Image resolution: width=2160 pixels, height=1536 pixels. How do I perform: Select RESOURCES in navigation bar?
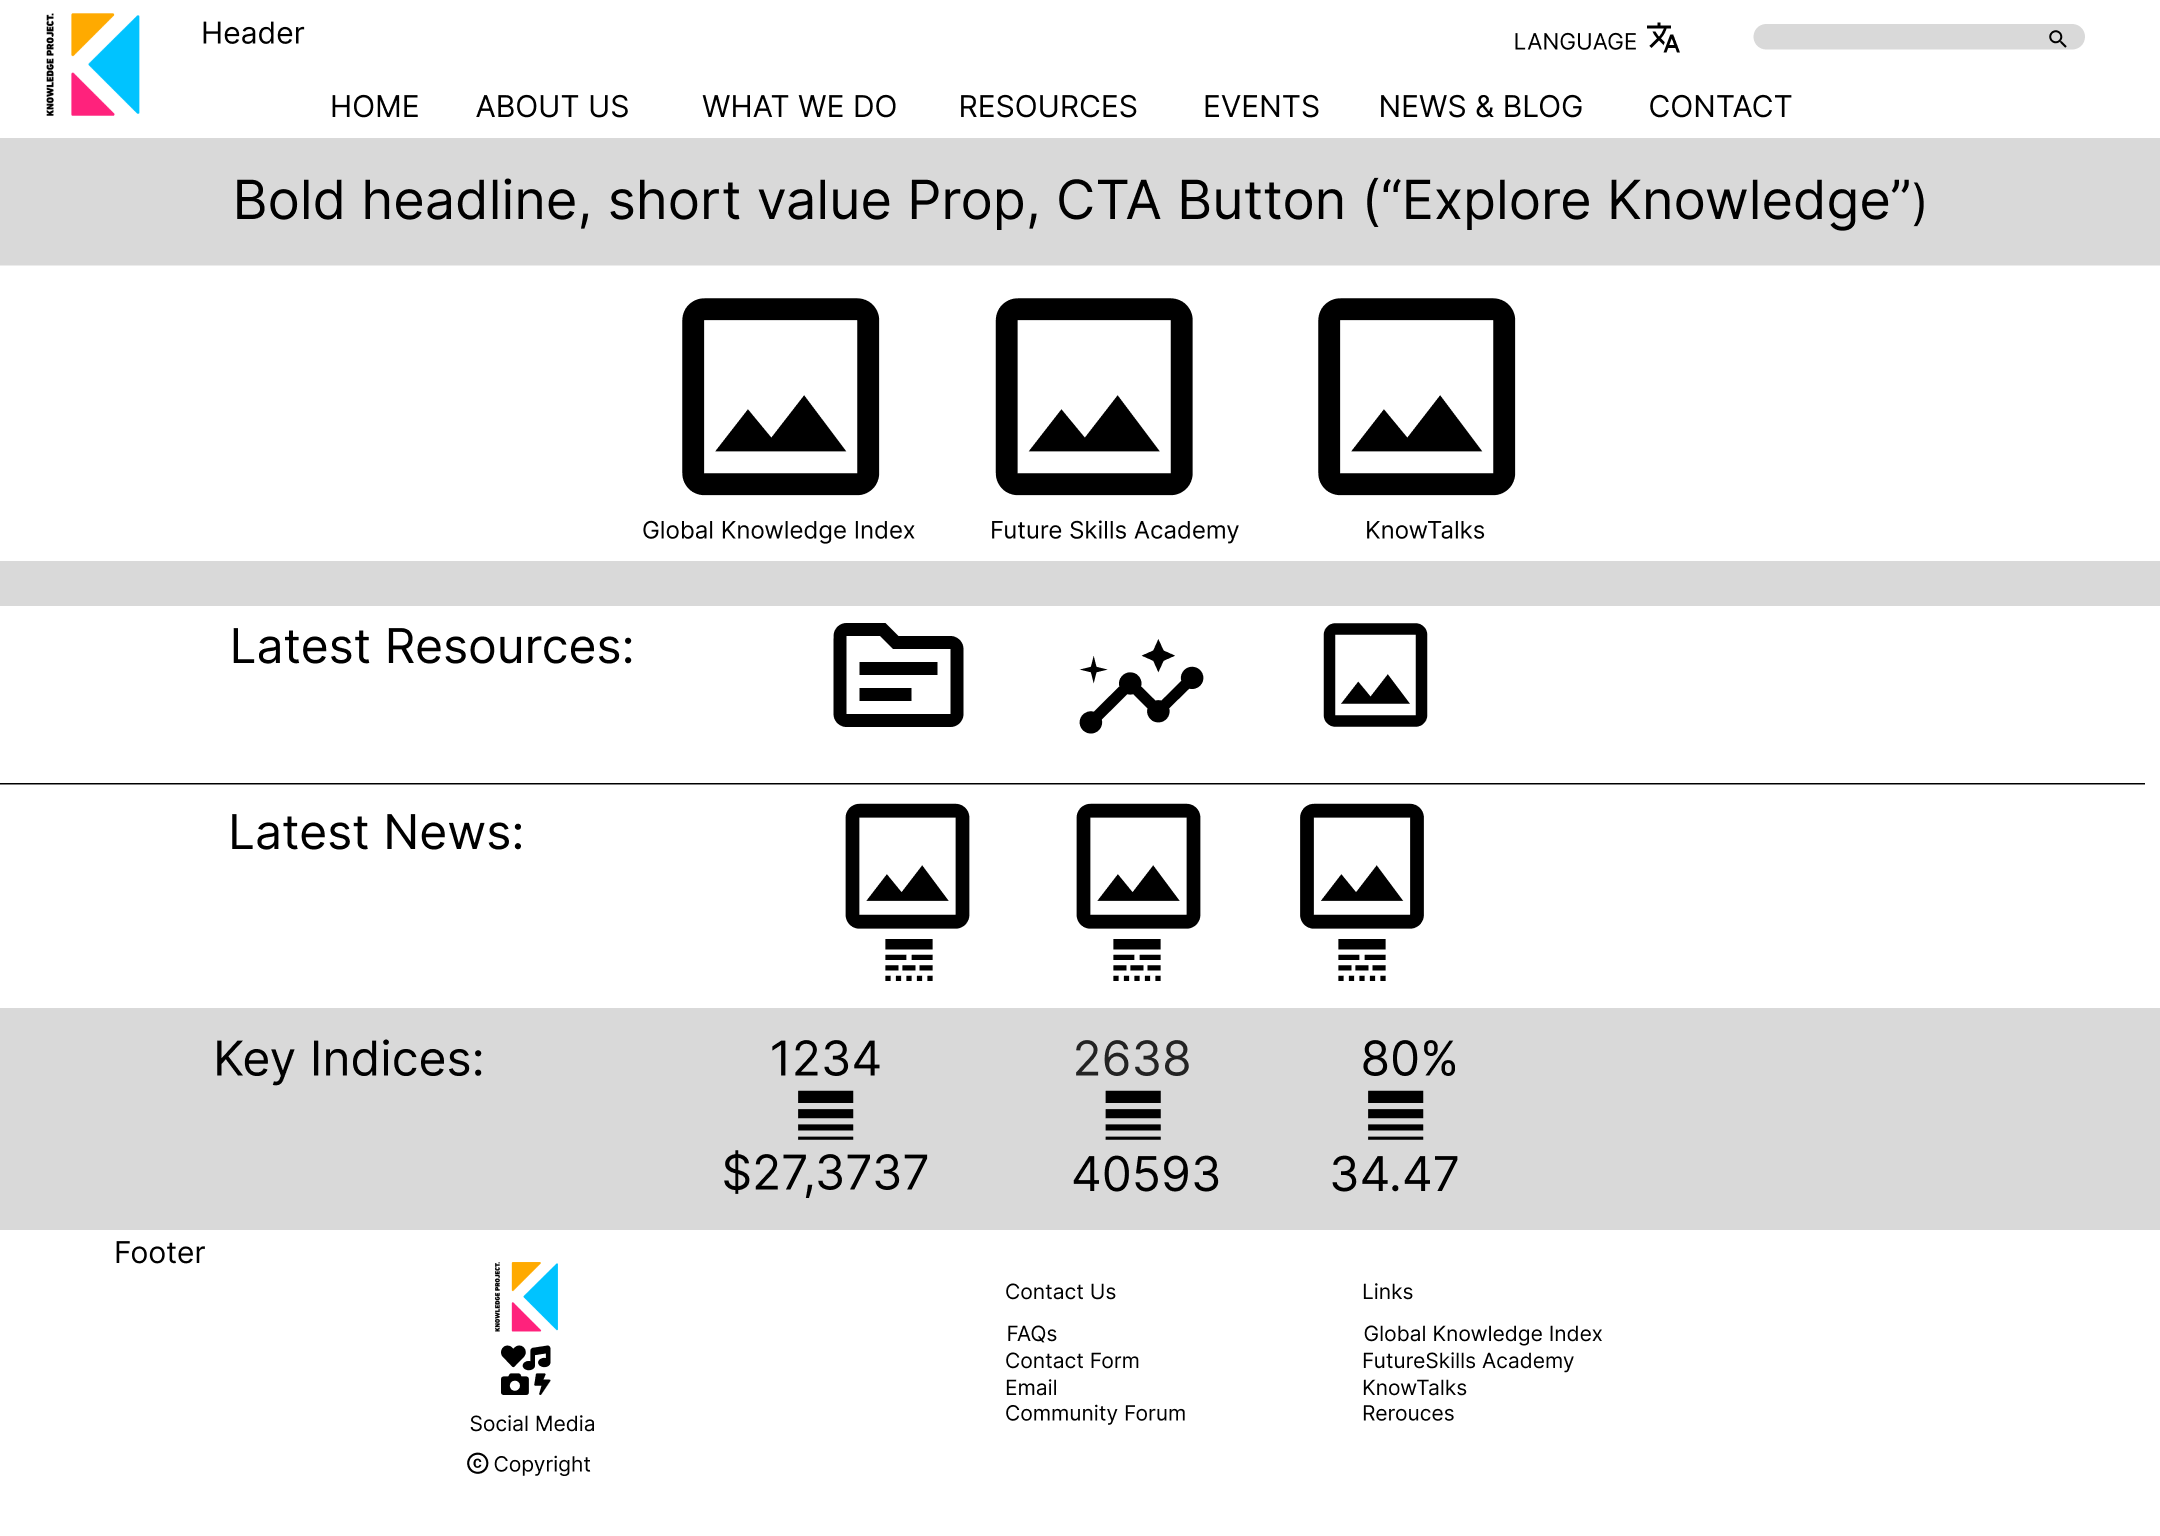(1047, 106)
